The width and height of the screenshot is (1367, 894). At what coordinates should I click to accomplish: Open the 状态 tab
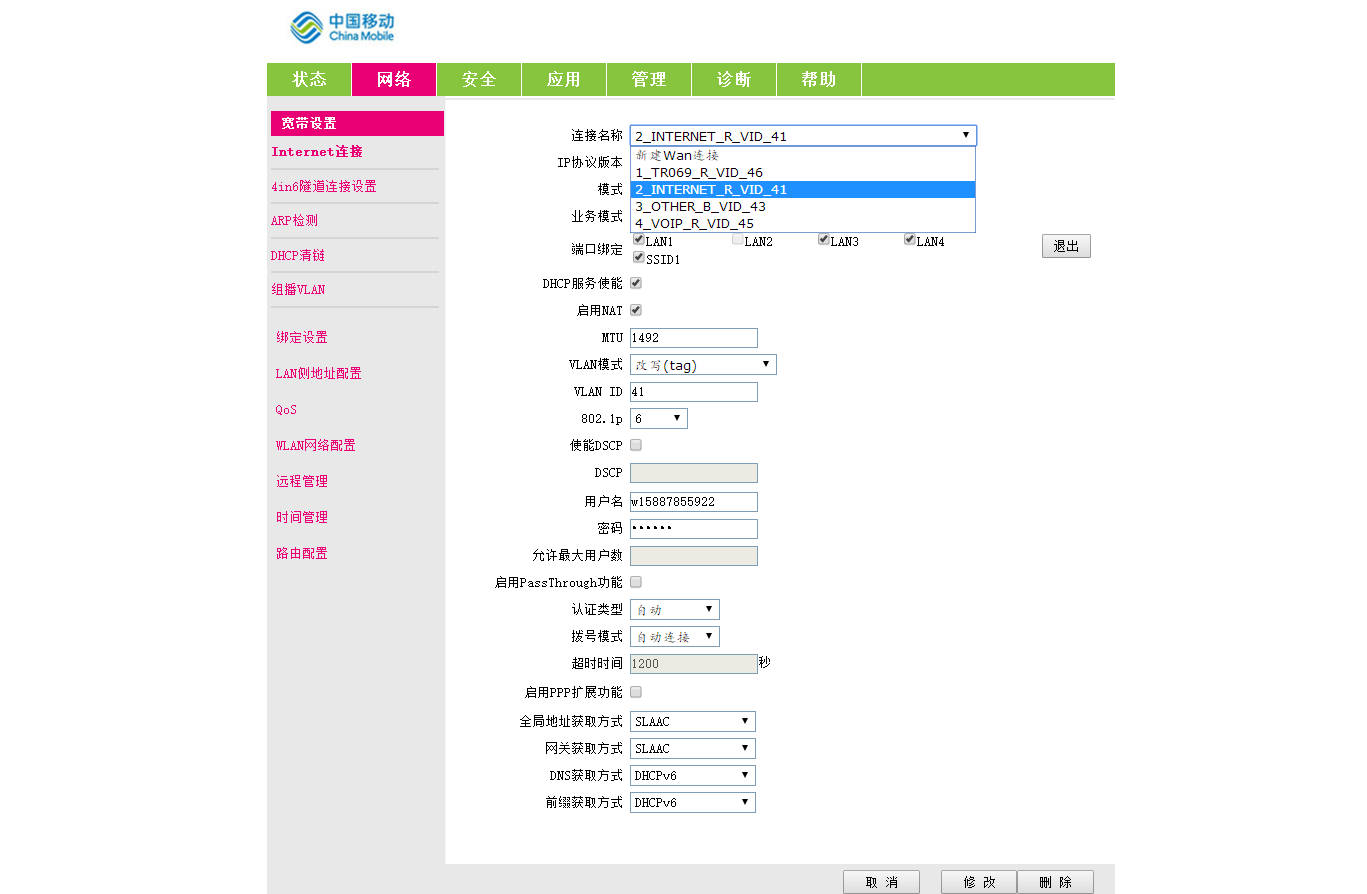[309, 80]
